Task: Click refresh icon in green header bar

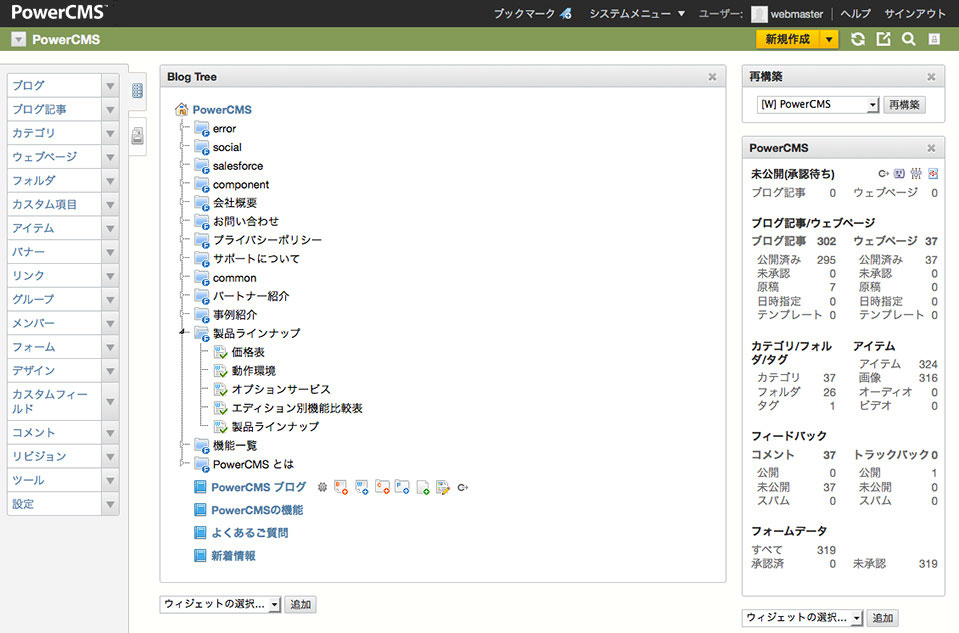Action: [x=858, y=39]
